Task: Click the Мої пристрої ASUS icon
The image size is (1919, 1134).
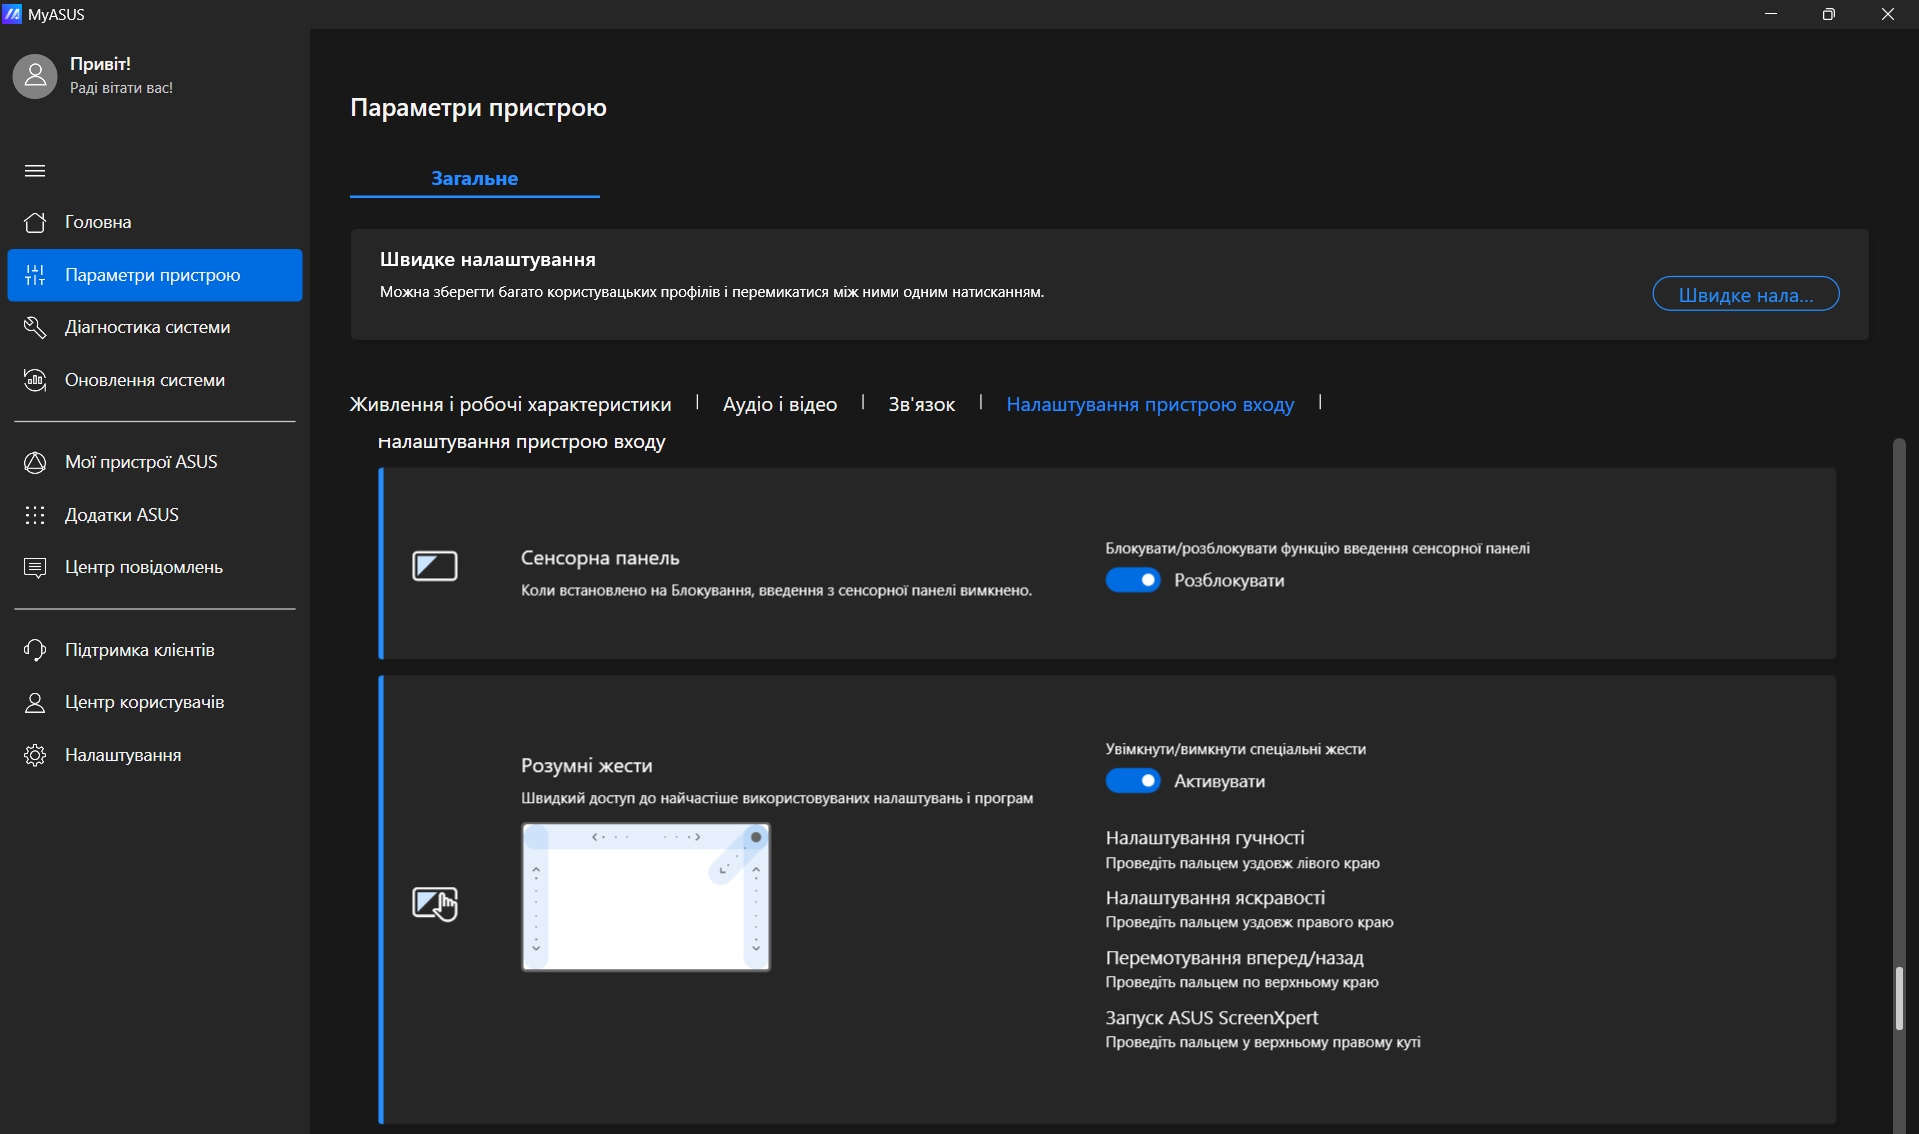Action: coord(35,462)
